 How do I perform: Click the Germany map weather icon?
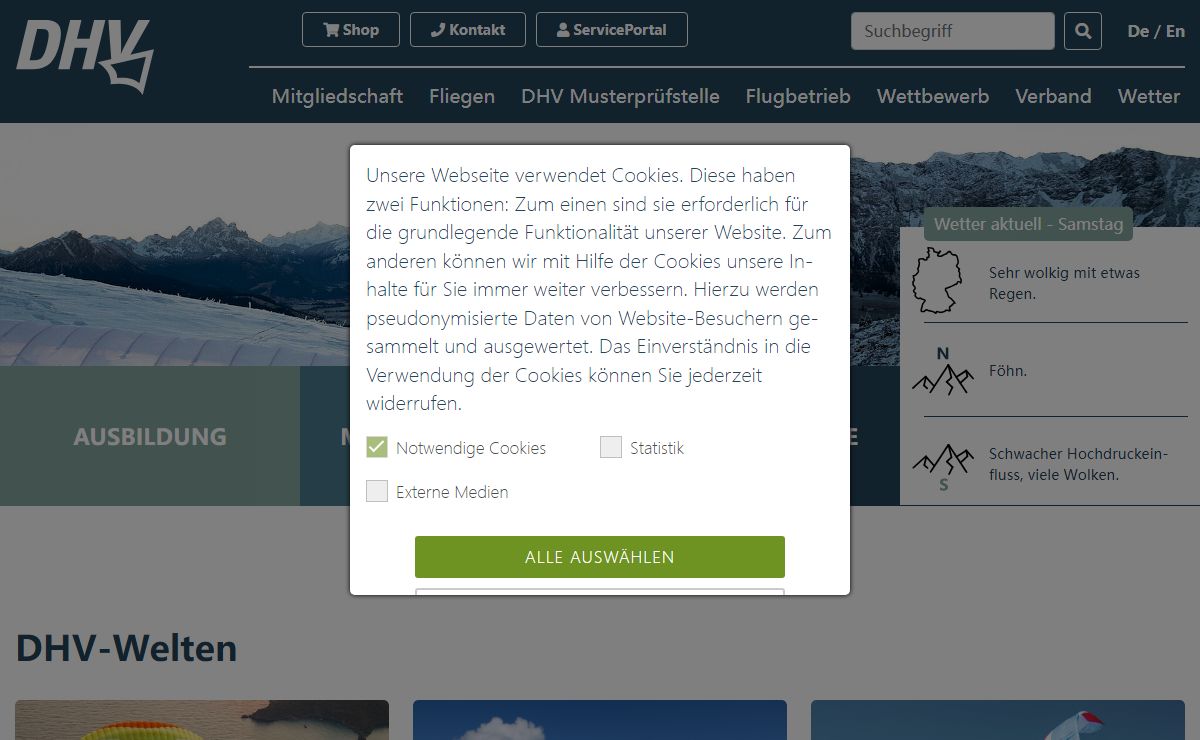coord(937,281)
